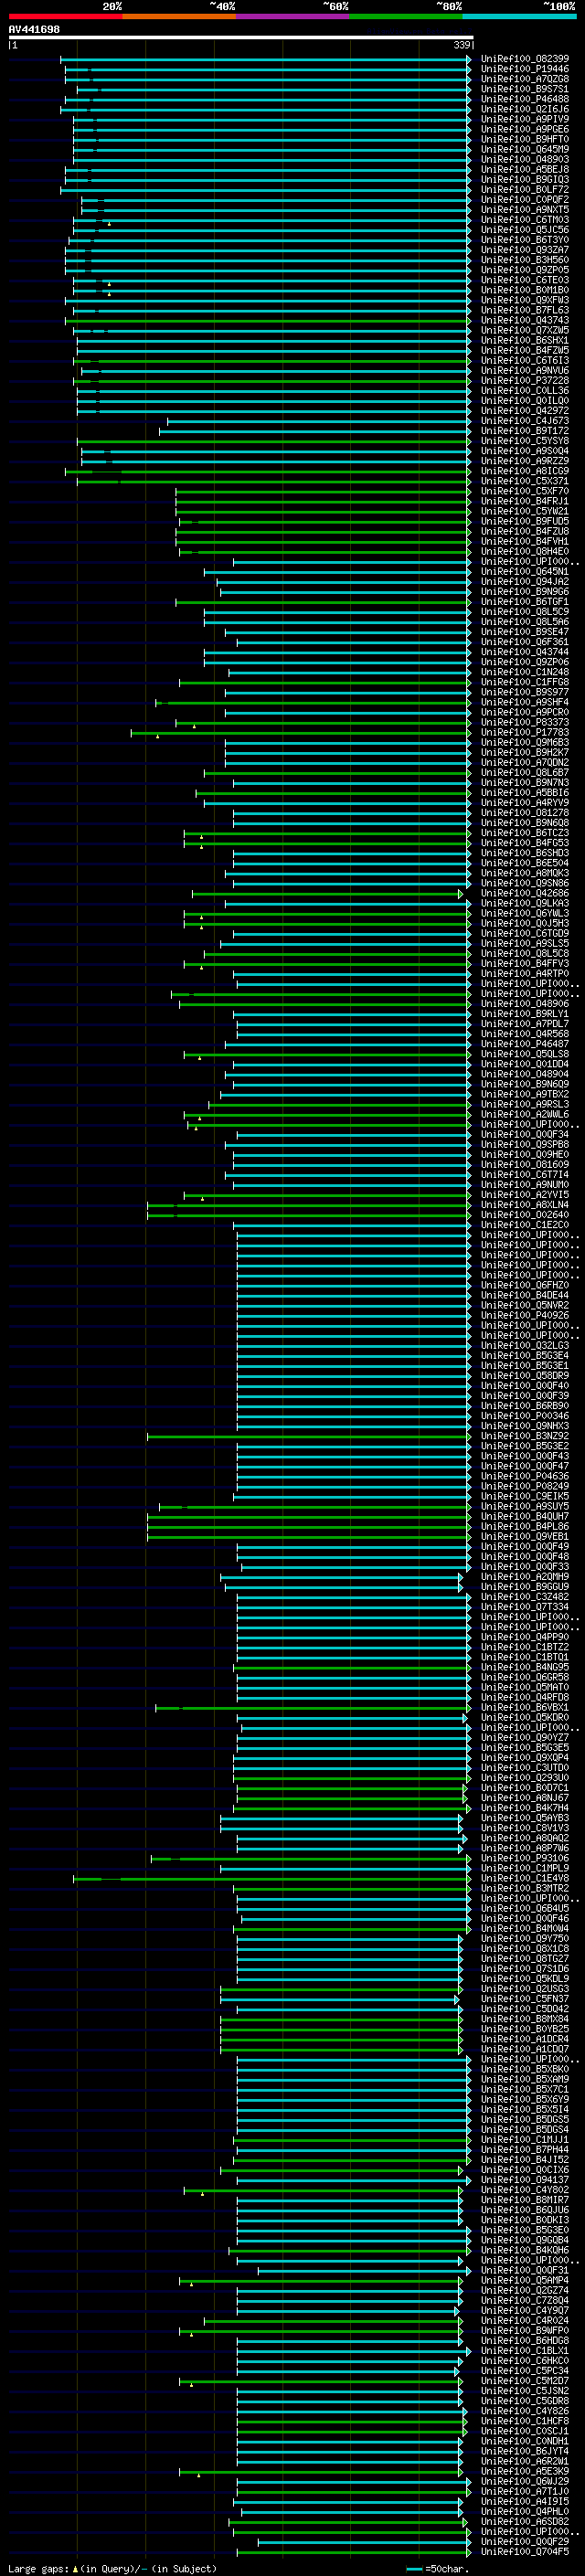
Task: Select the UniRef100_C5X371 label
Action: [x=525, y=481]
